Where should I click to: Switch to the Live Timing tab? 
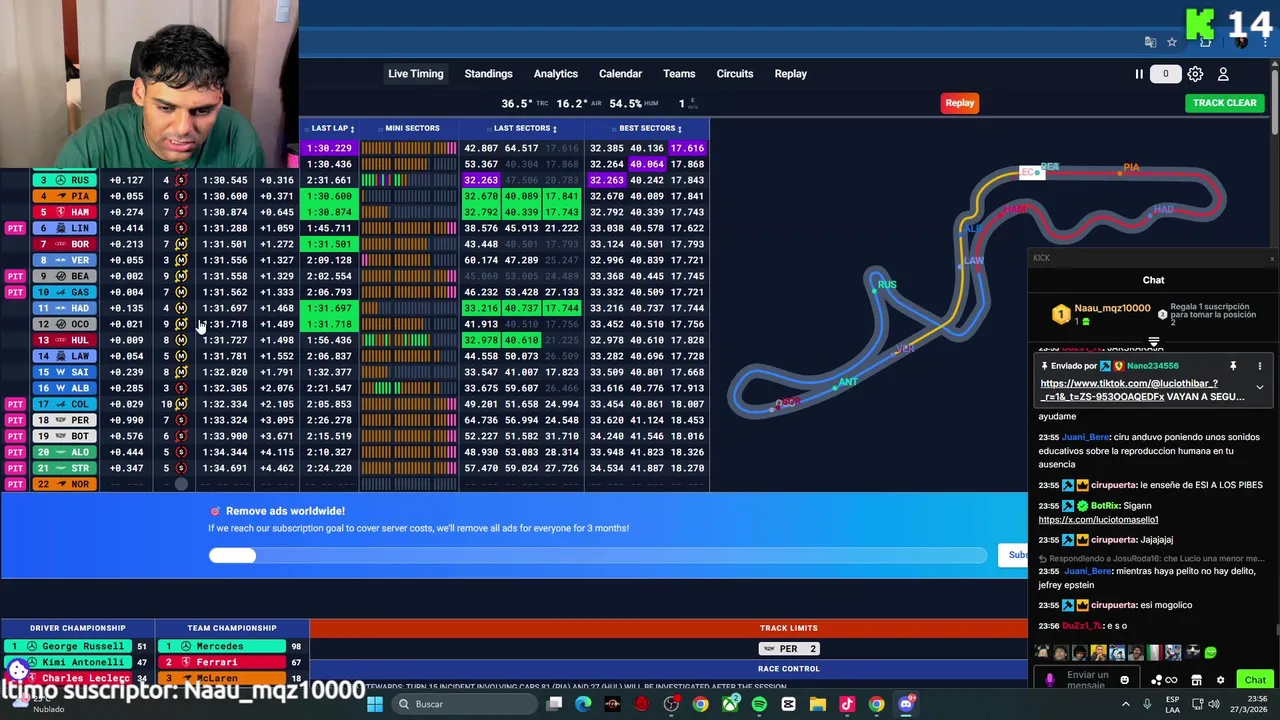[x=415, y=74]
